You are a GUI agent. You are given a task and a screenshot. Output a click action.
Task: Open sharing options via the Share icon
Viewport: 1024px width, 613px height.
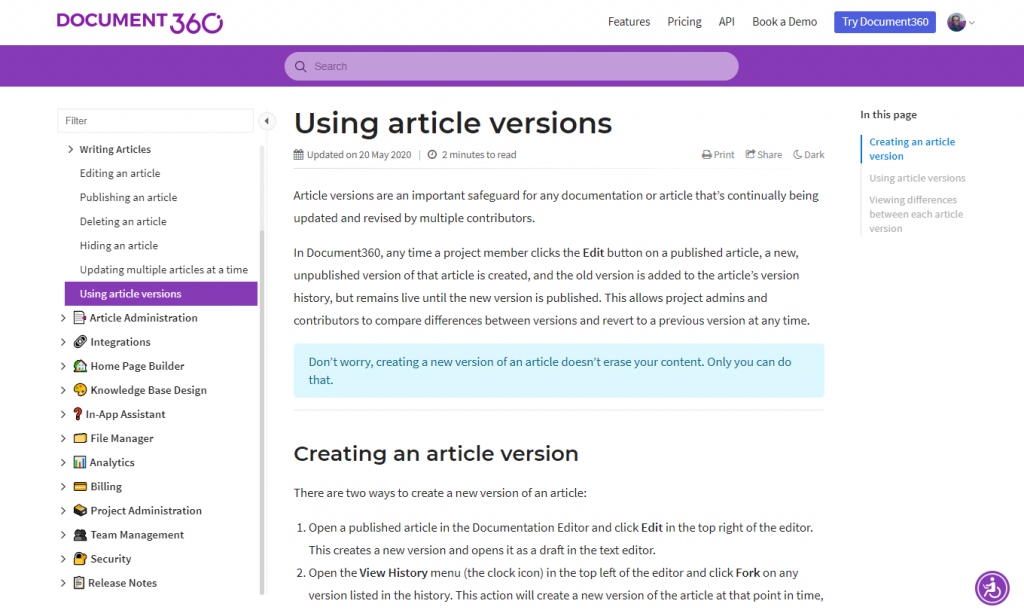[762, 154]
